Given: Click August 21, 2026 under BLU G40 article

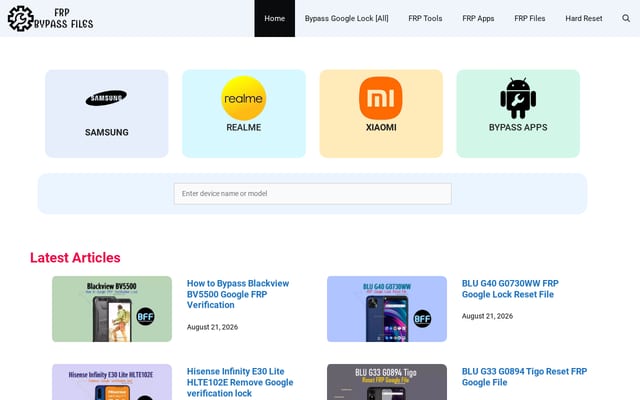Looking at the screenshot, I should (487, 316).
